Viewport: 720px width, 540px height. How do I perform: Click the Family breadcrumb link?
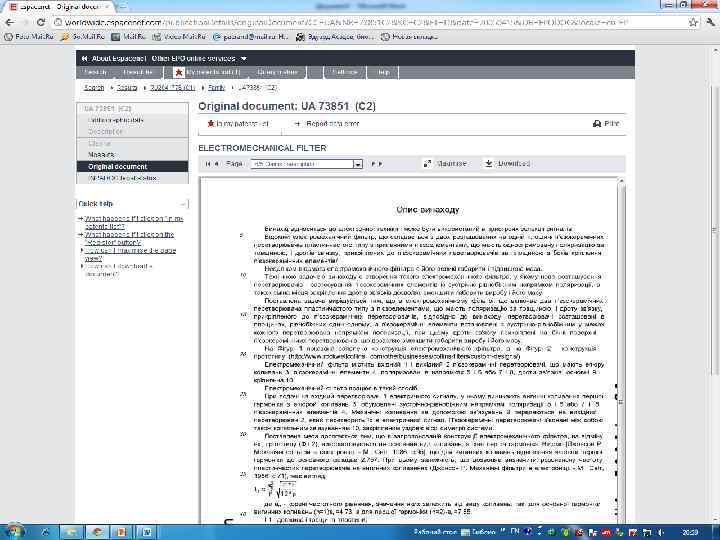[216, 87]
